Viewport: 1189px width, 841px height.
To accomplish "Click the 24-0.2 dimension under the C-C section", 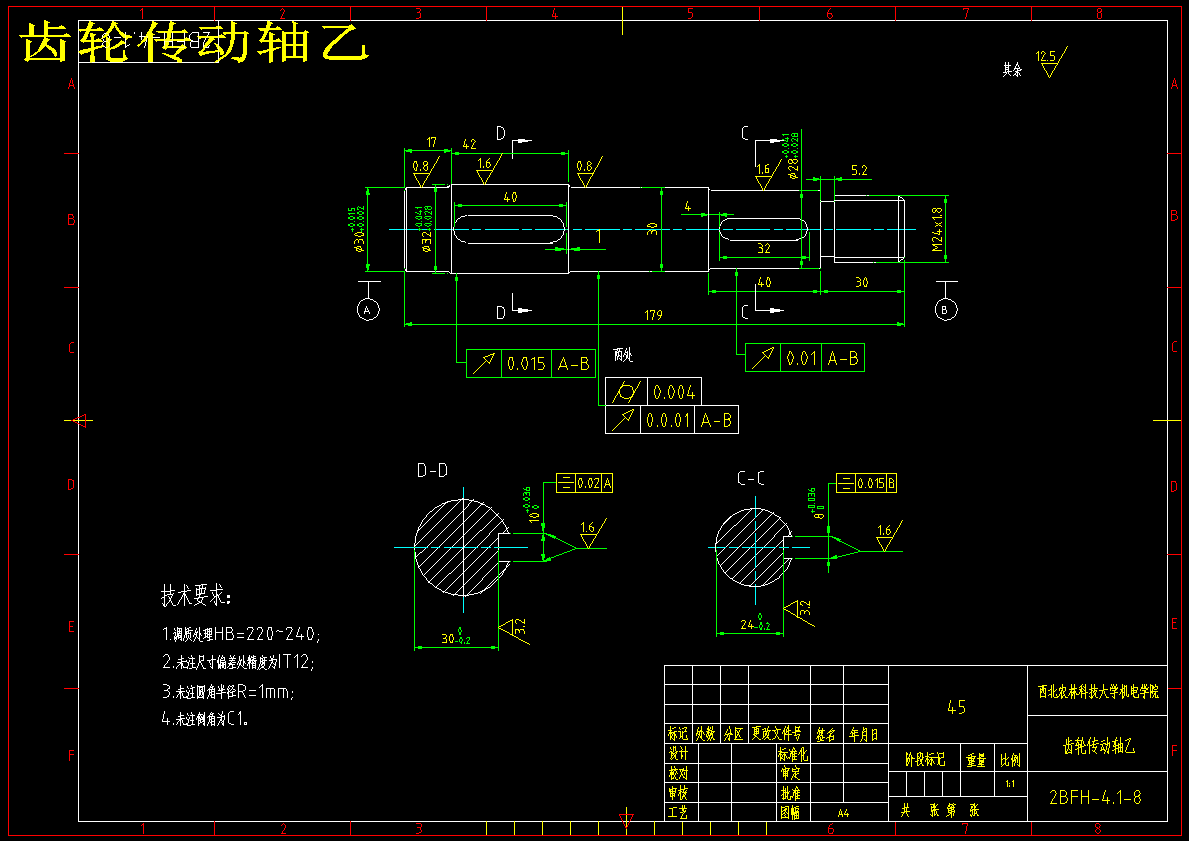I will pos(755,624).
